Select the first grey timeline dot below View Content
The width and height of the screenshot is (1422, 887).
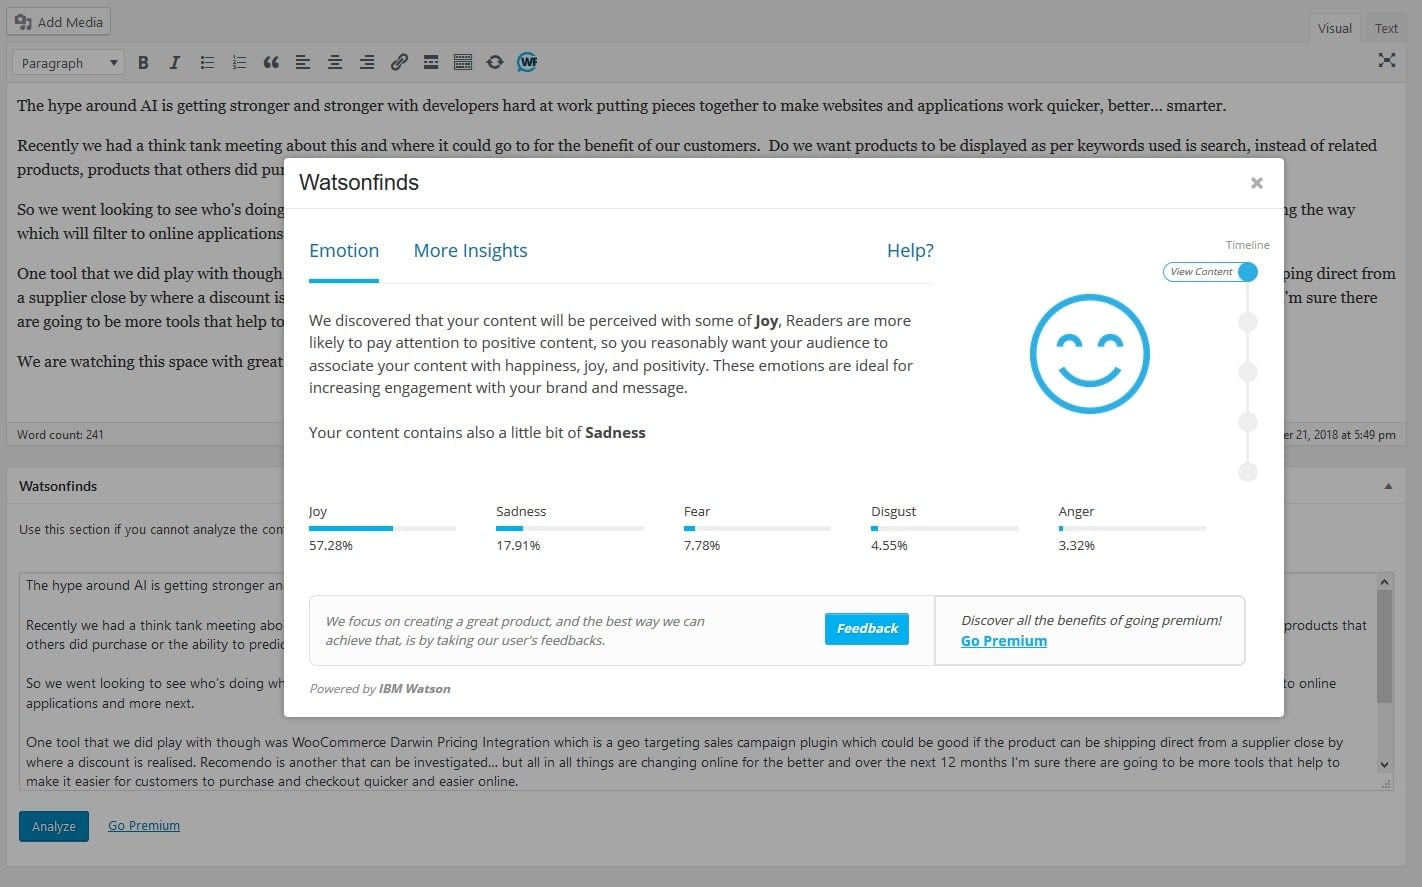(1248, 322)
